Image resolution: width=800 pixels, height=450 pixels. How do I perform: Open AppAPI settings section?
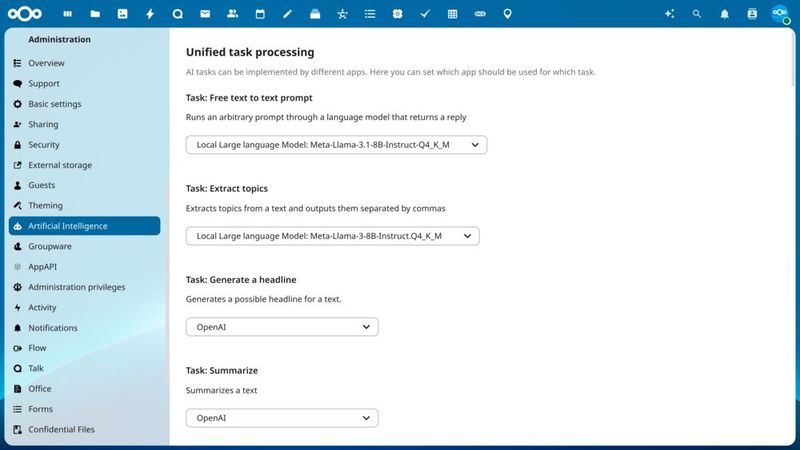(84, 267)
